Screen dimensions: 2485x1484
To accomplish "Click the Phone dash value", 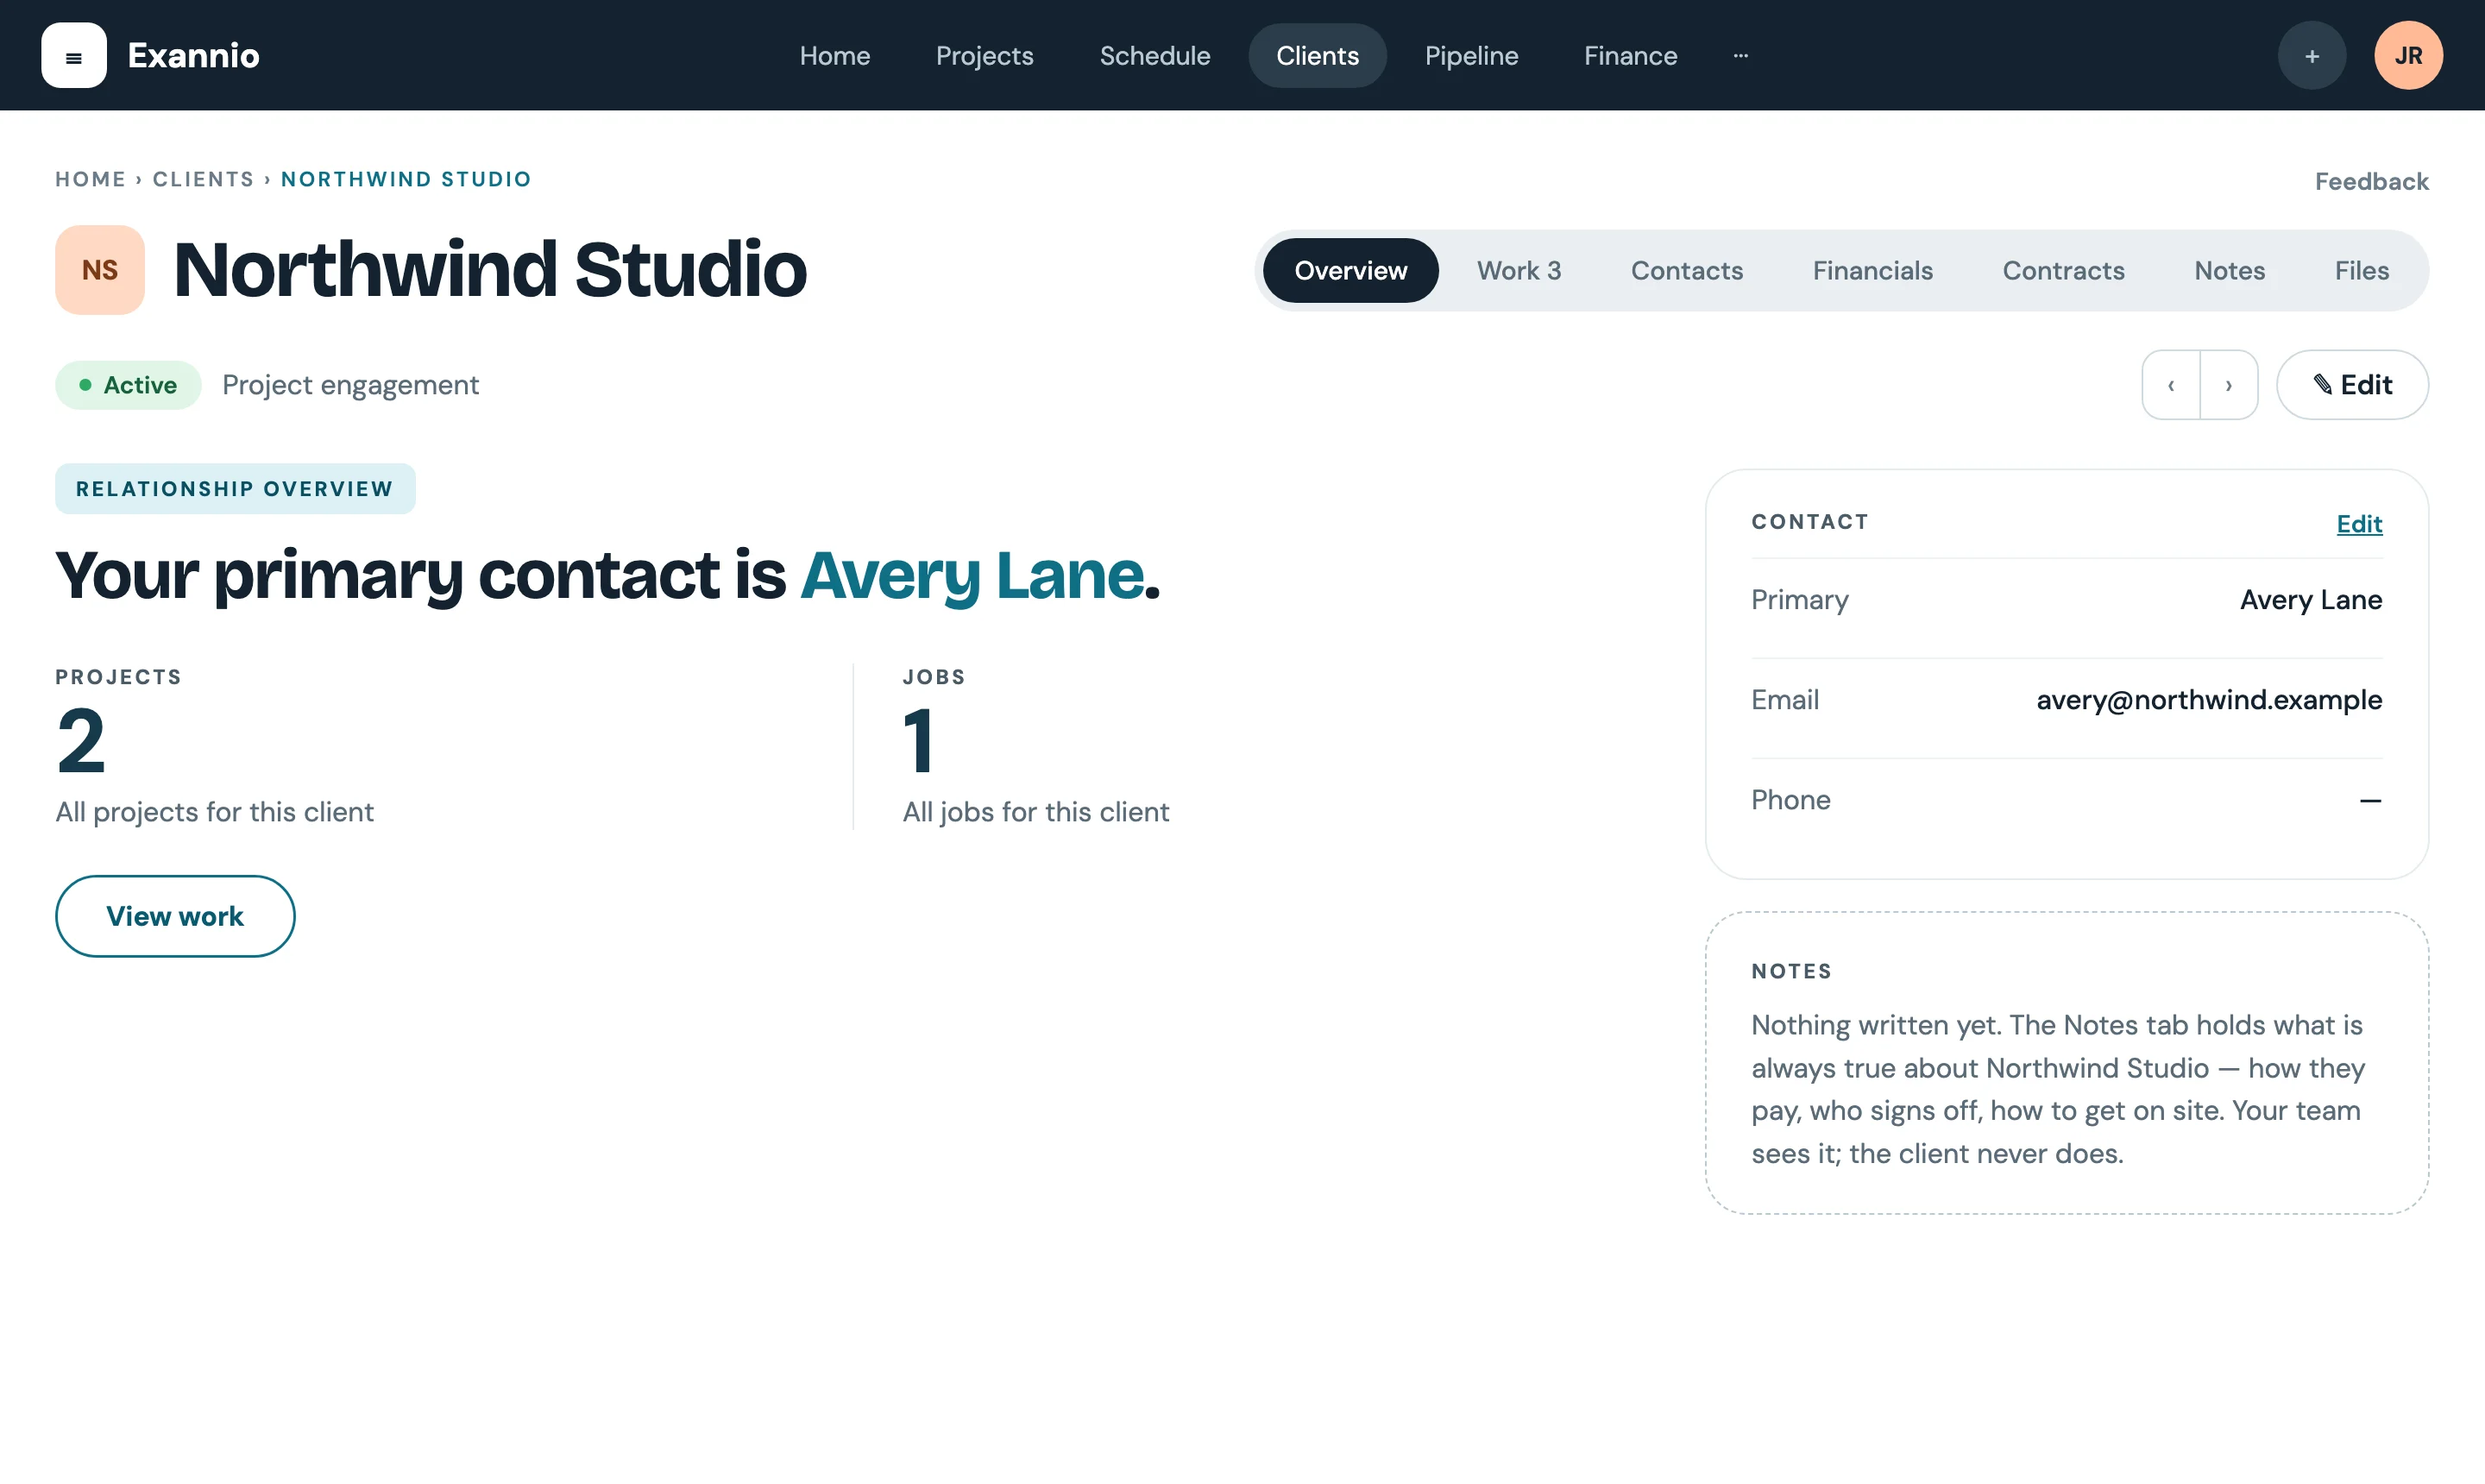I will (2370, 800).
